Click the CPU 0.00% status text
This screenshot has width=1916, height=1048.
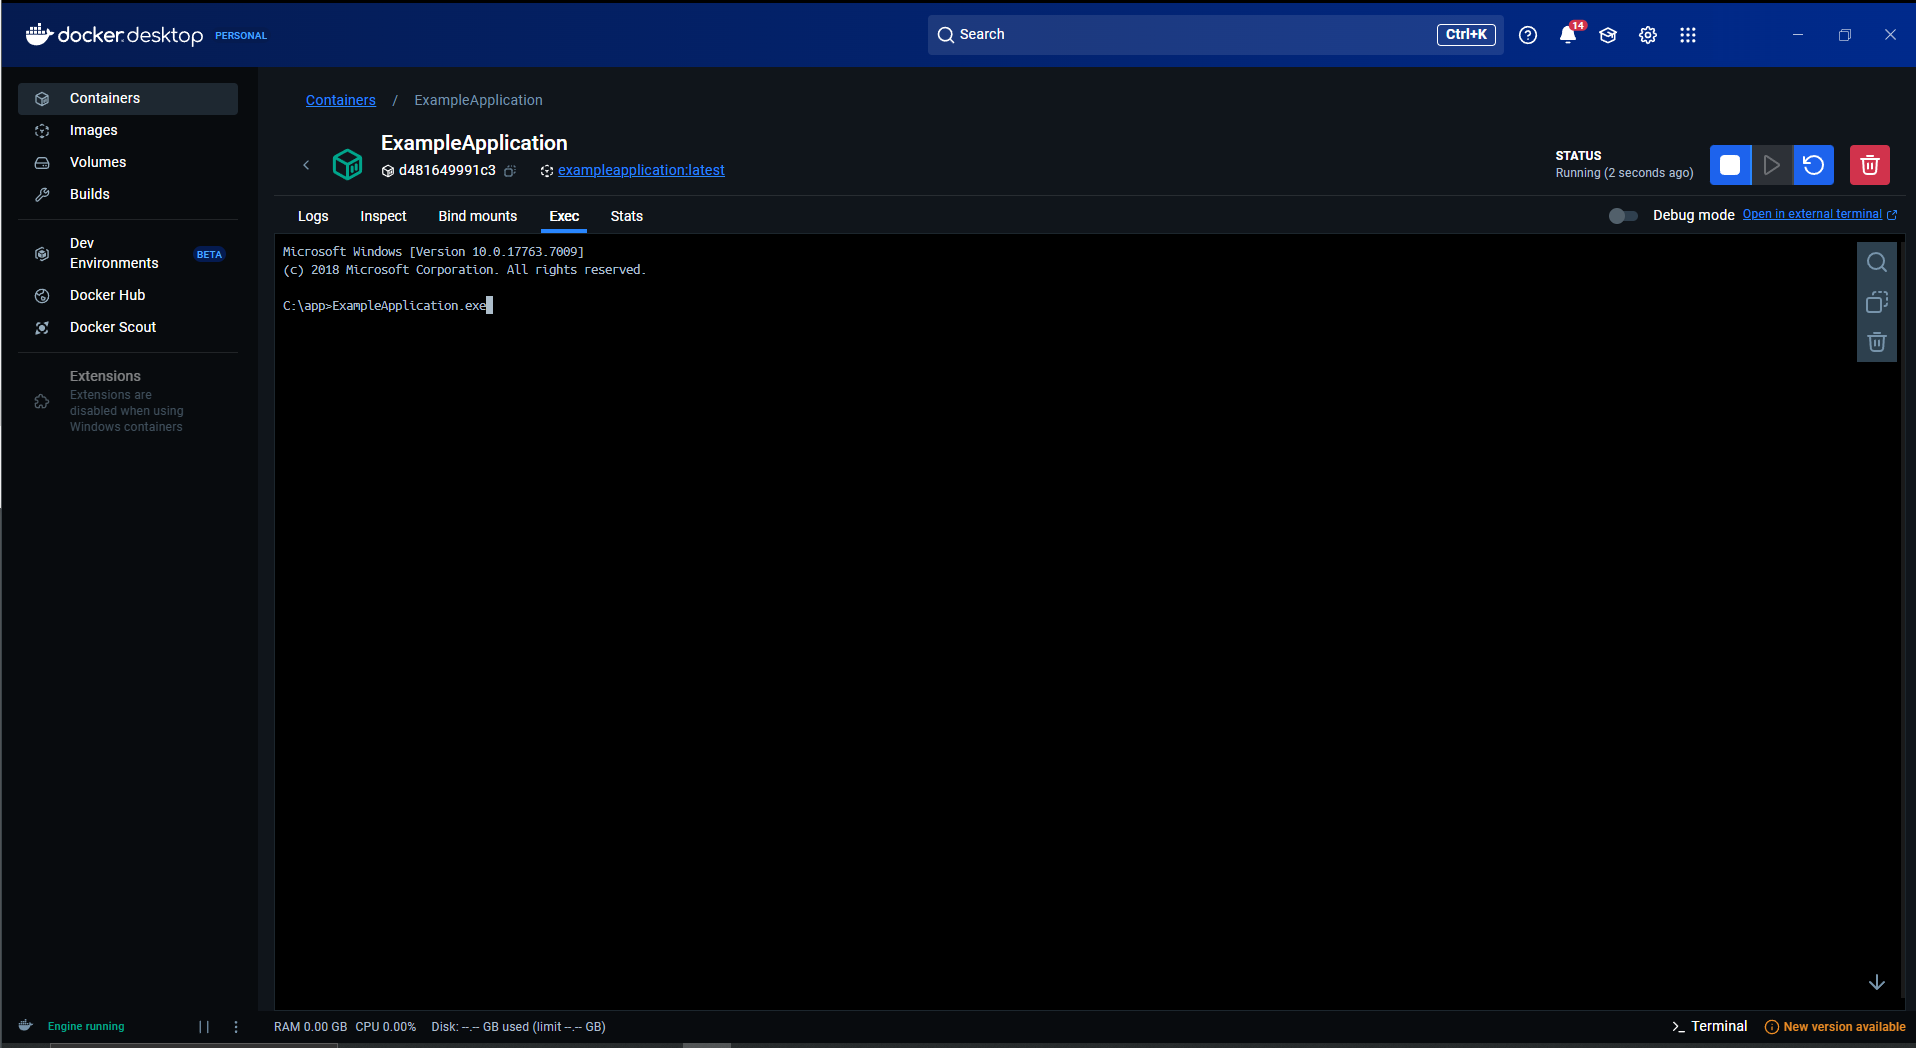[385, 1027]
